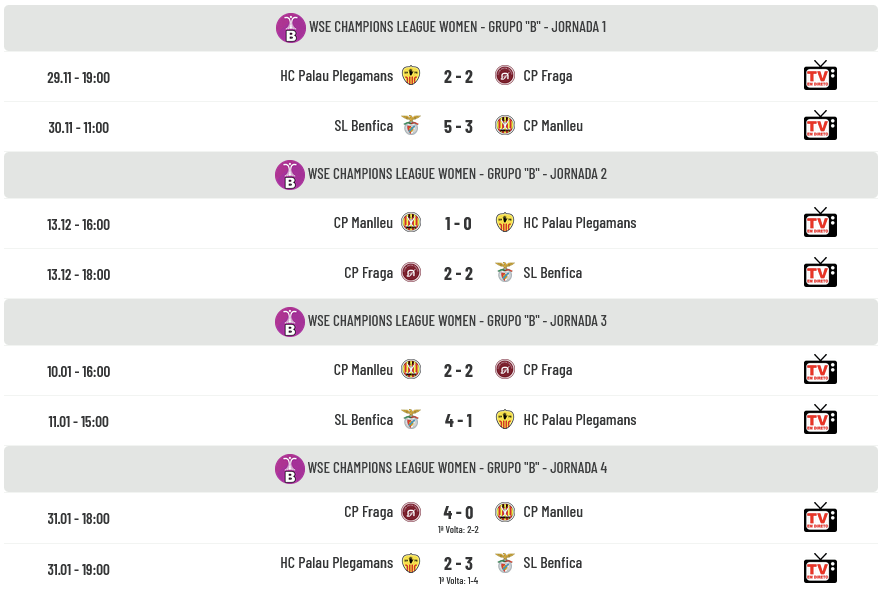
Task: Open live TV for Fraga vs Benfica 13.12
Action: coord(820,273)
